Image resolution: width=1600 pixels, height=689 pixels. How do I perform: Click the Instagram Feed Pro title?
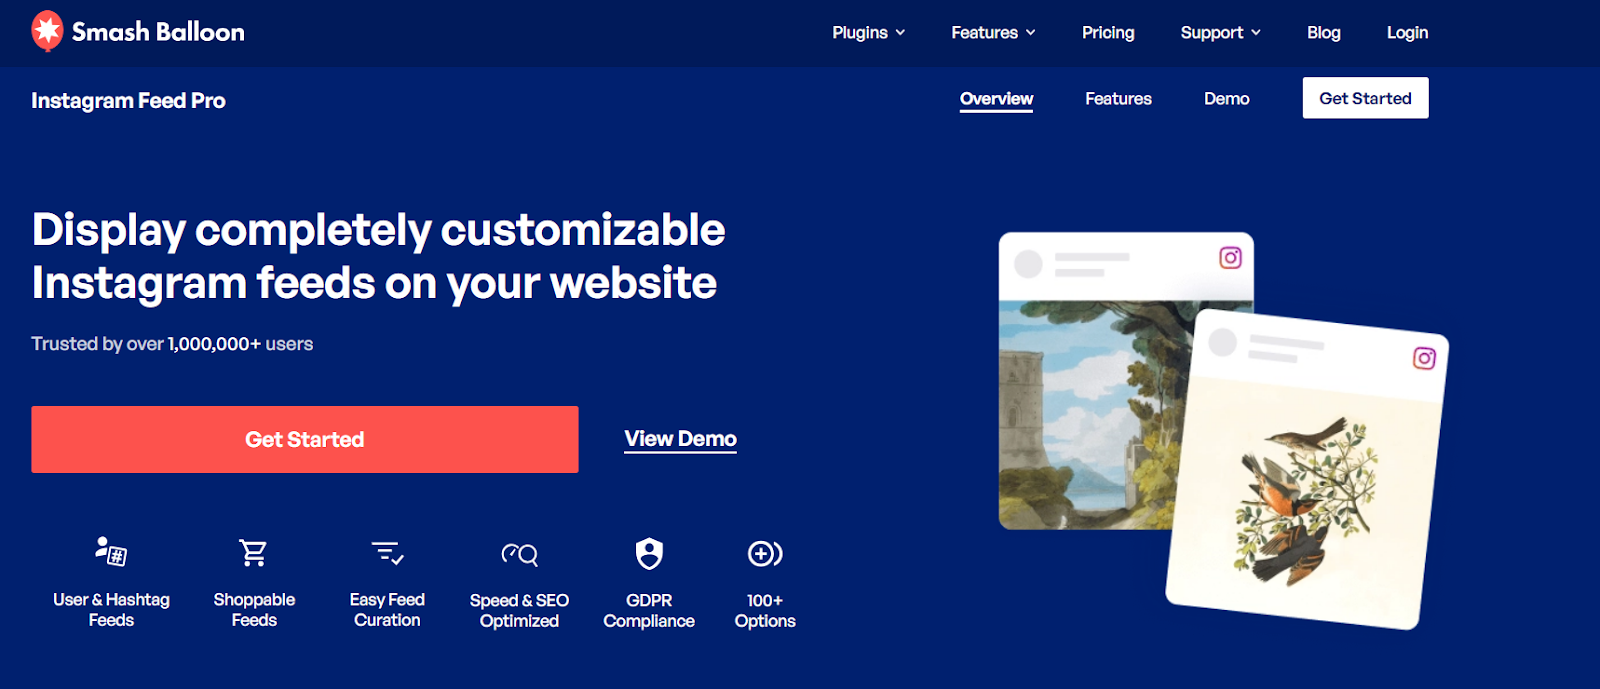coord(128,101)
